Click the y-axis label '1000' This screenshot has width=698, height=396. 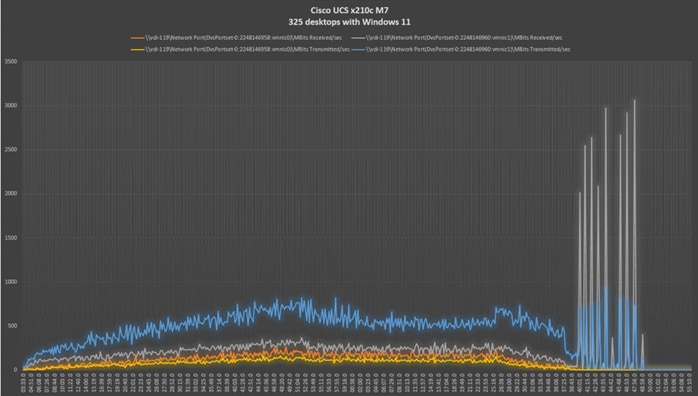pos(12,282)
